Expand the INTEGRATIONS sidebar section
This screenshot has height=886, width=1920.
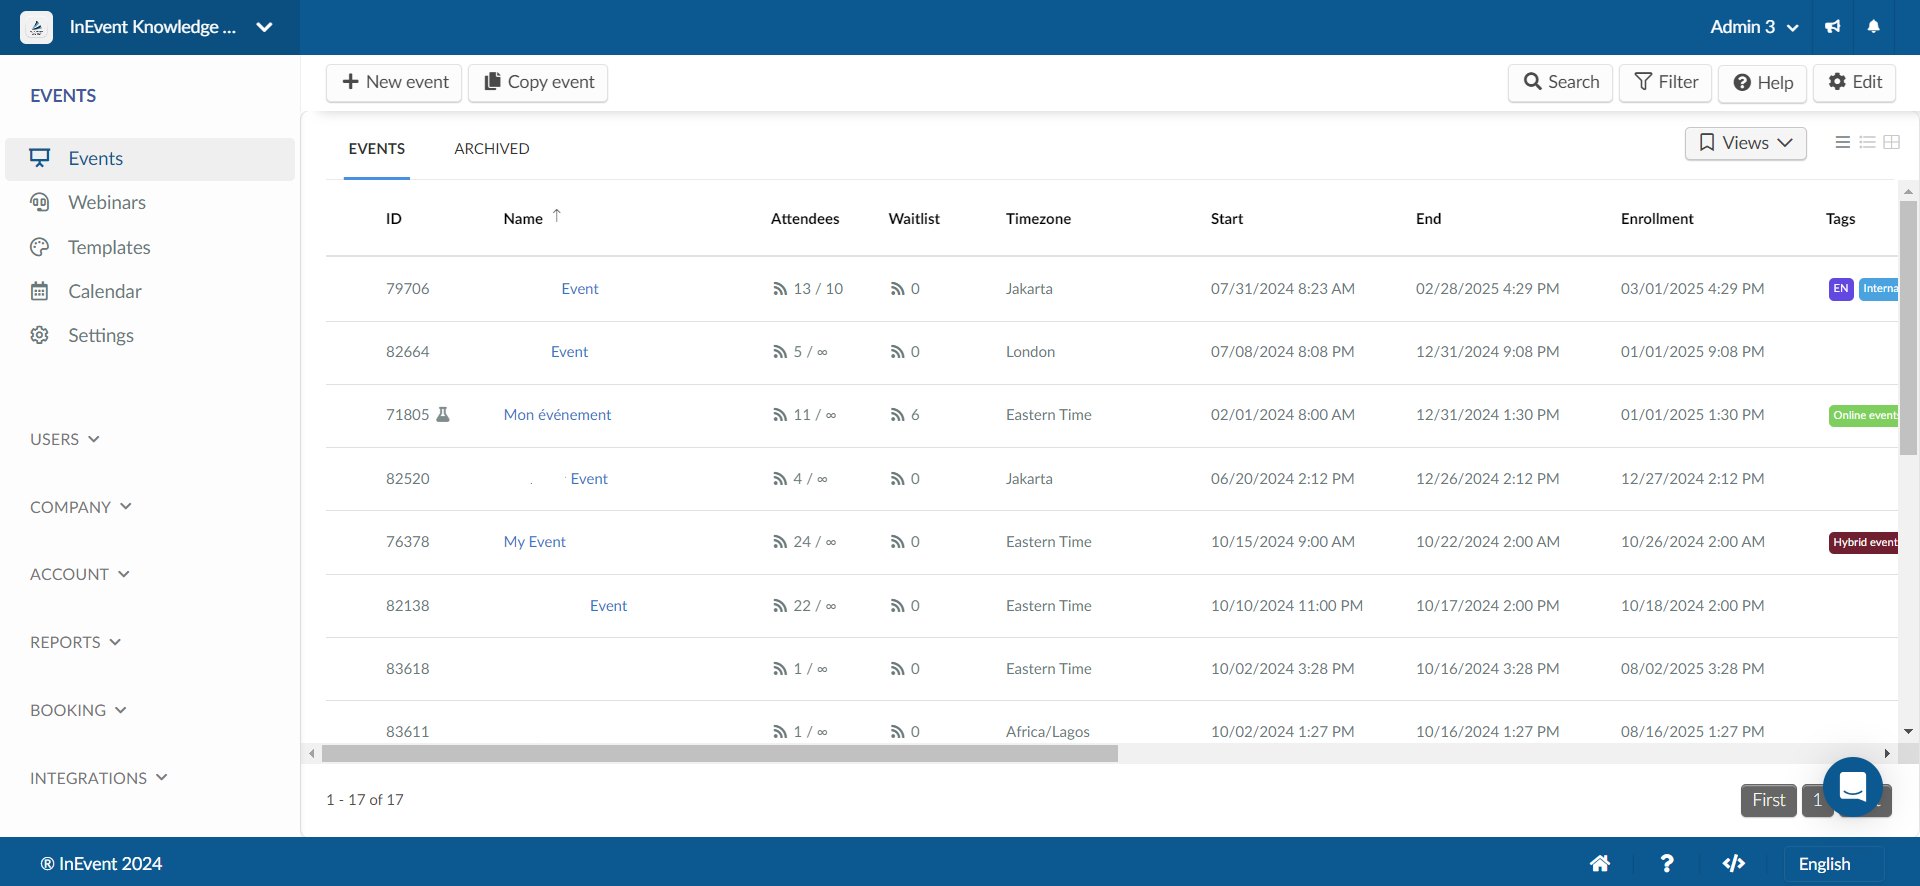pyautogui.click(x=99, y=778)
